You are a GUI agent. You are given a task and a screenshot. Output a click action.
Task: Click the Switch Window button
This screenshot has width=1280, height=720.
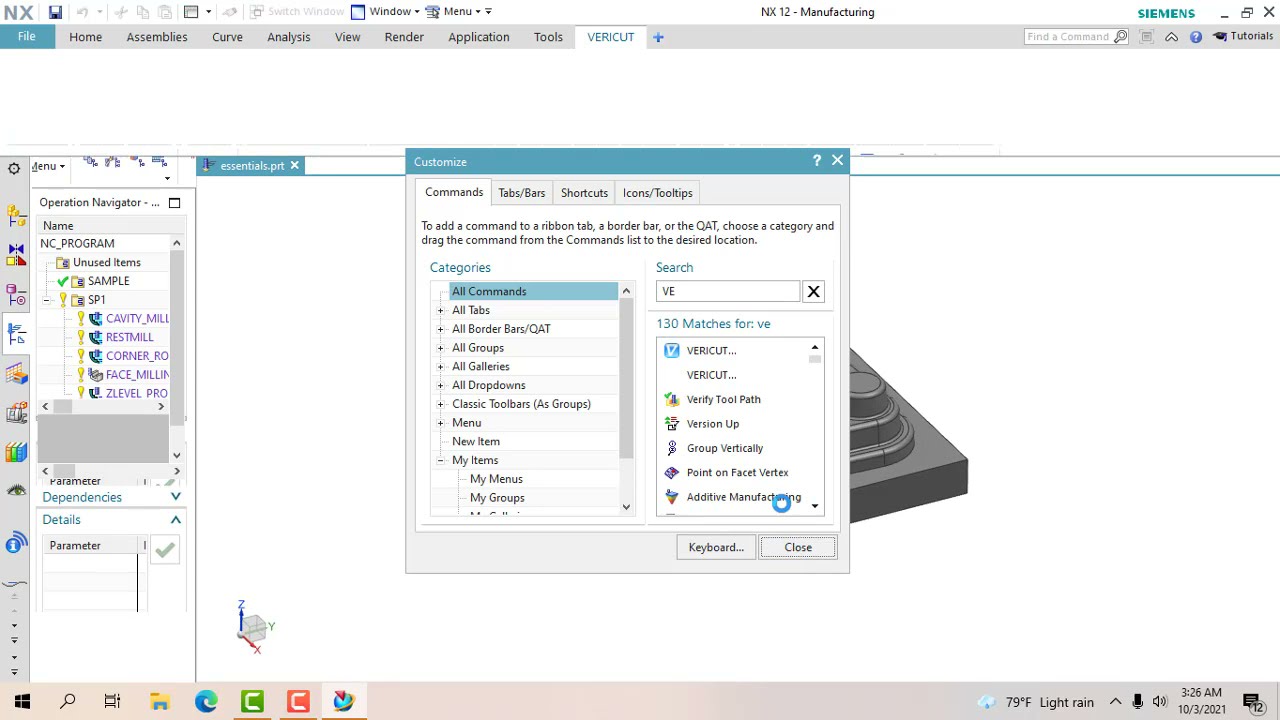[297, 11]
